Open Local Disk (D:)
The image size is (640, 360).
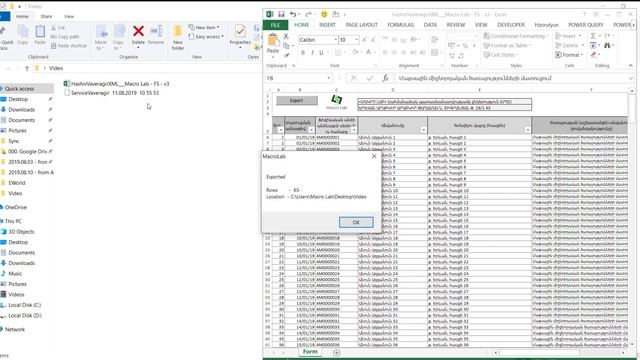click(25, 316)
